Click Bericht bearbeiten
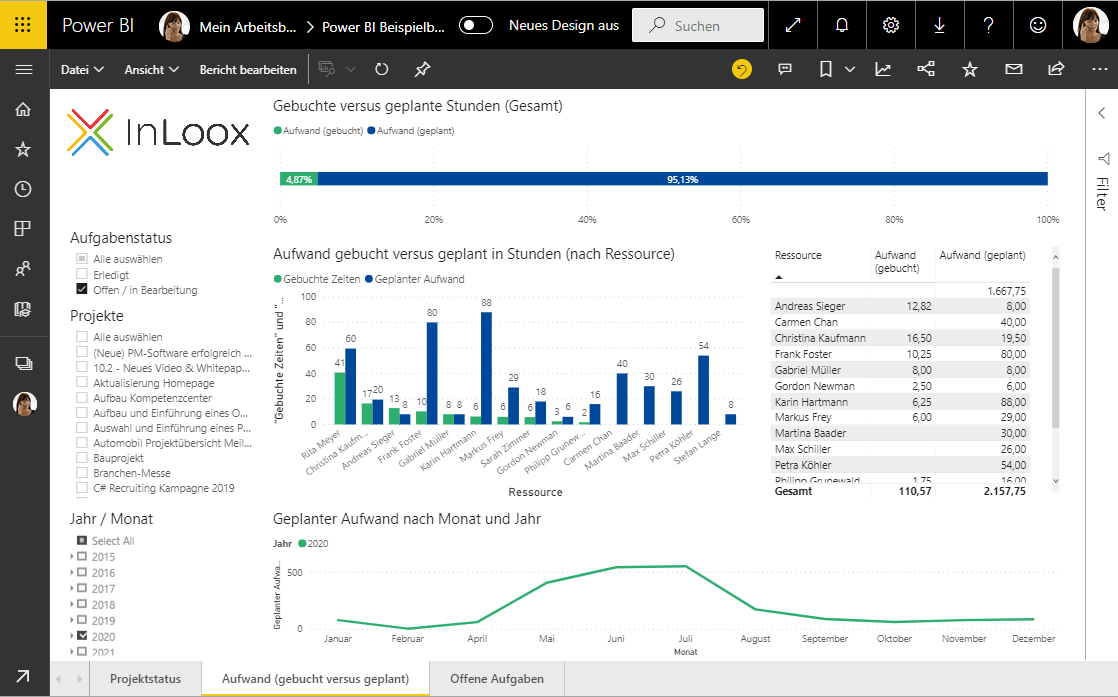Screen dimensions: 1118x697 click(x=248, y=69)
